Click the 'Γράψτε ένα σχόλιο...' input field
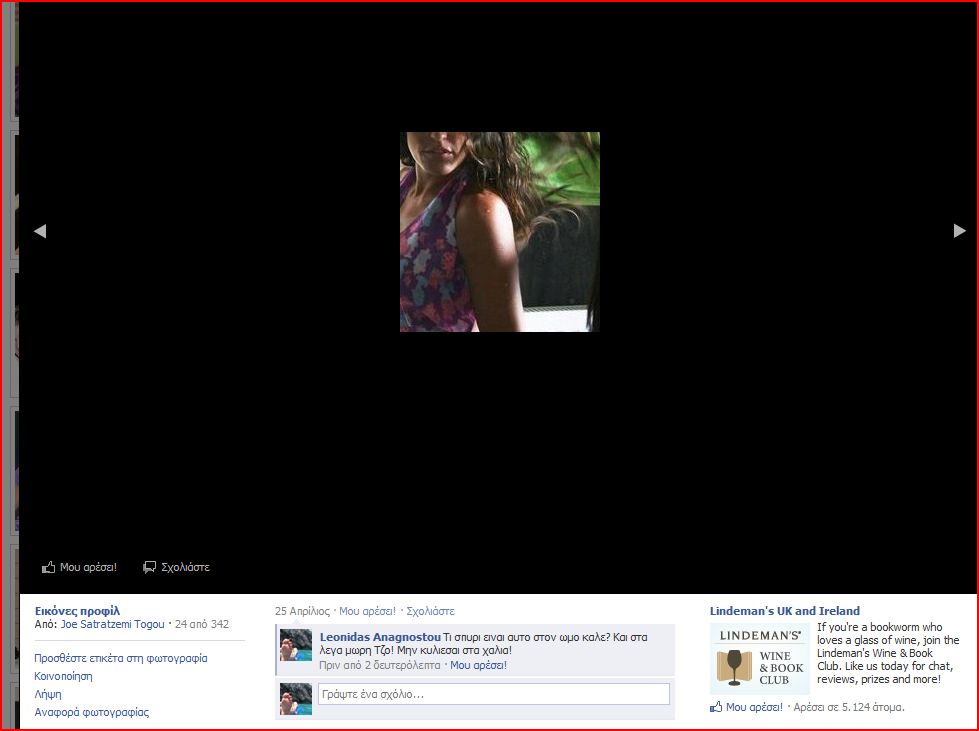 (494, 694)
